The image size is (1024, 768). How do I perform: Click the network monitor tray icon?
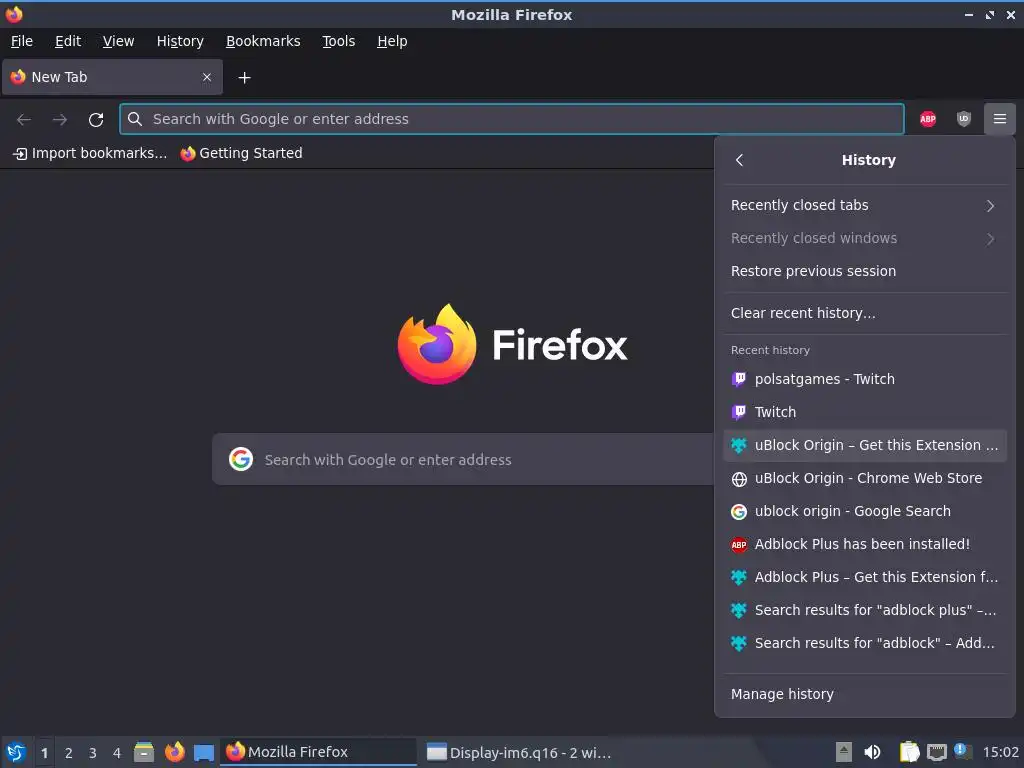coord(936,752)
